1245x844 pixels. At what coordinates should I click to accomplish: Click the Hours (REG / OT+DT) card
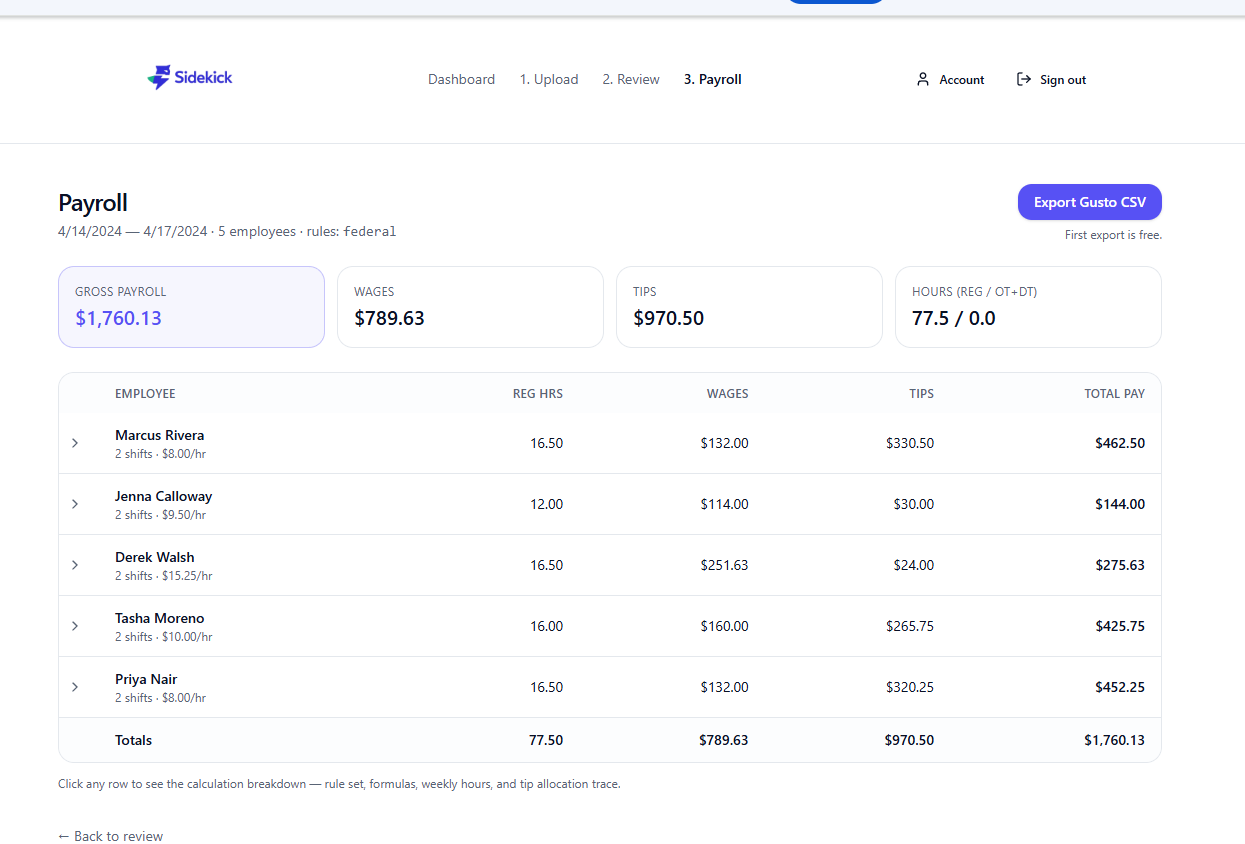[x=1028, y=307]
